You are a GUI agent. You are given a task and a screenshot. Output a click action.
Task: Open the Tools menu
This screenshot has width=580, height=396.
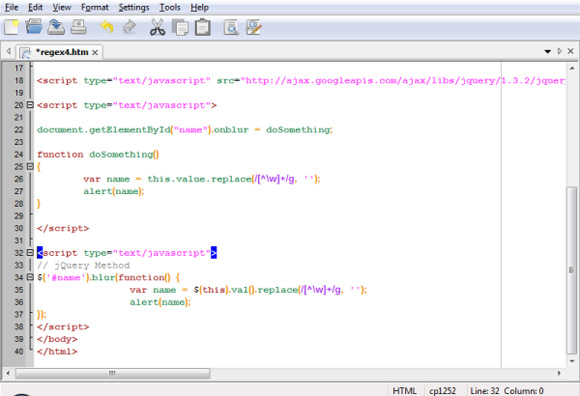tap(170, 7)
